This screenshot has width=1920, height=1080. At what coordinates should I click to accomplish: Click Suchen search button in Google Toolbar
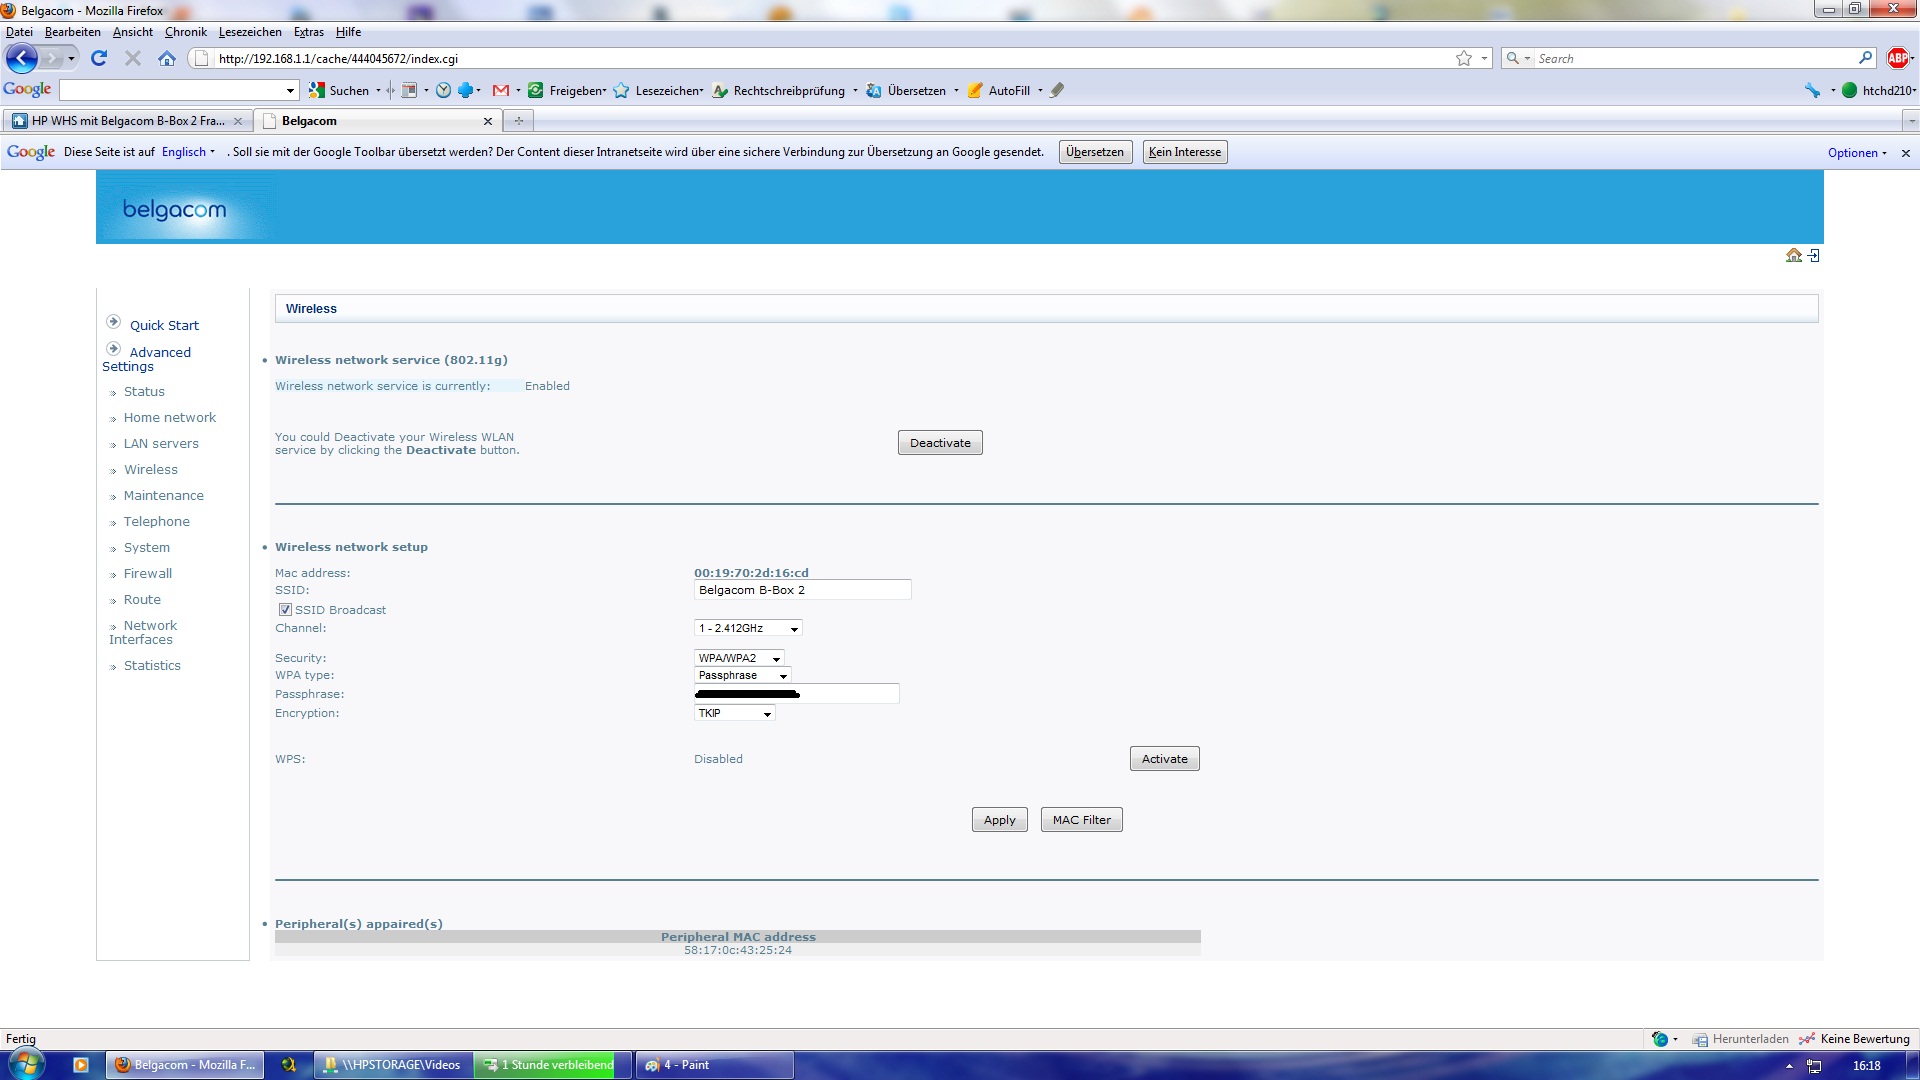339,90
